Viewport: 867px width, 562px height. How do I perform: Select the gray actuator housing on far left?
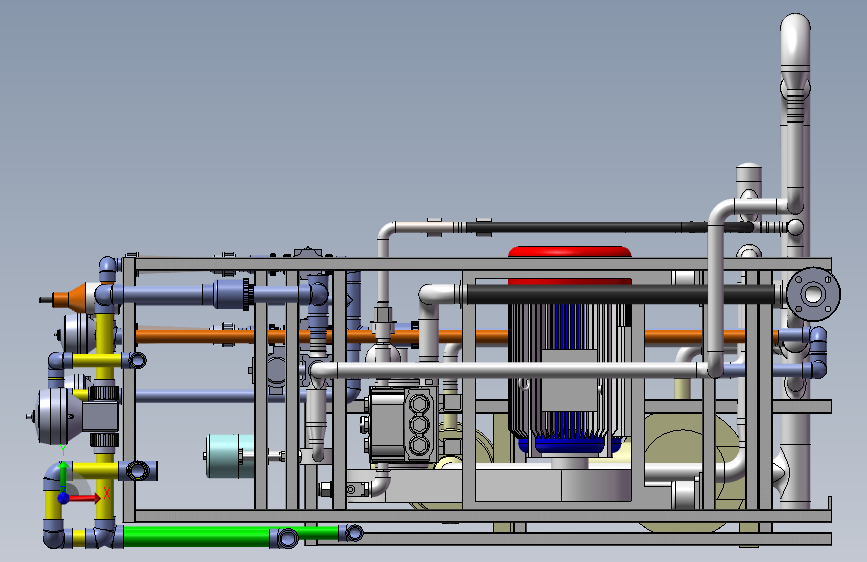pyautogui.click(x=60, y=416)
